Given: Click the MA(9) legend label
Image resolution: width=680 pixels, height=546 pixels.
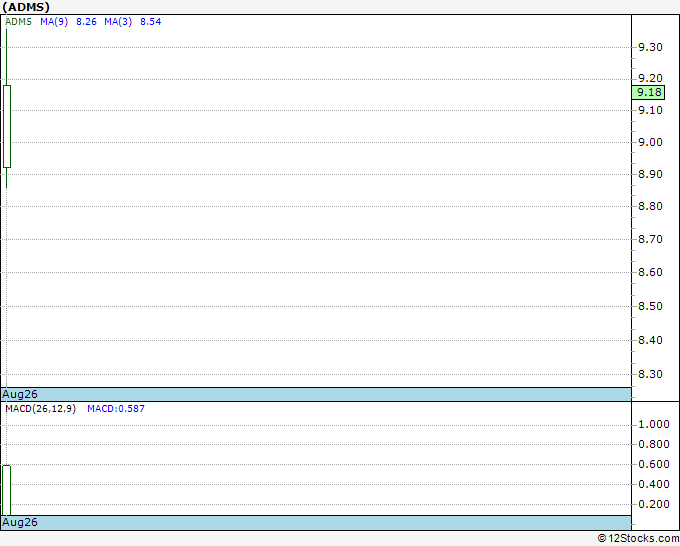Looking at the screenshot, I should [54, 22].
